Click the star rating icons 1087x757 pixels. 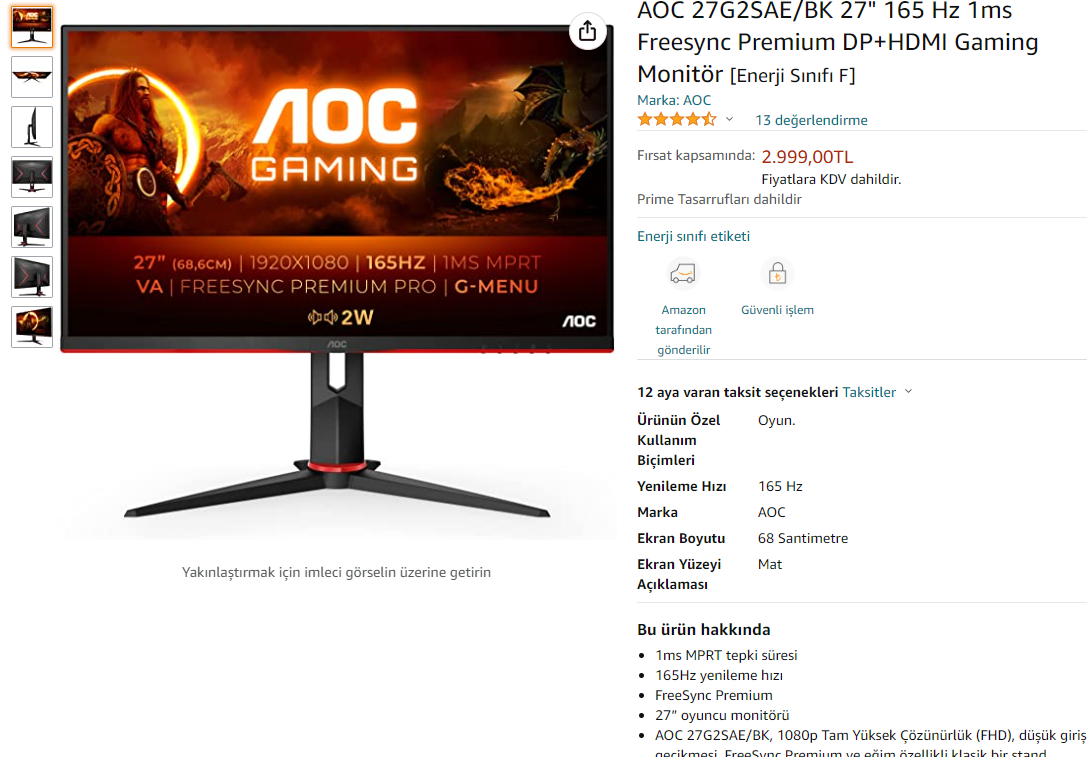(x=677, y=119)
